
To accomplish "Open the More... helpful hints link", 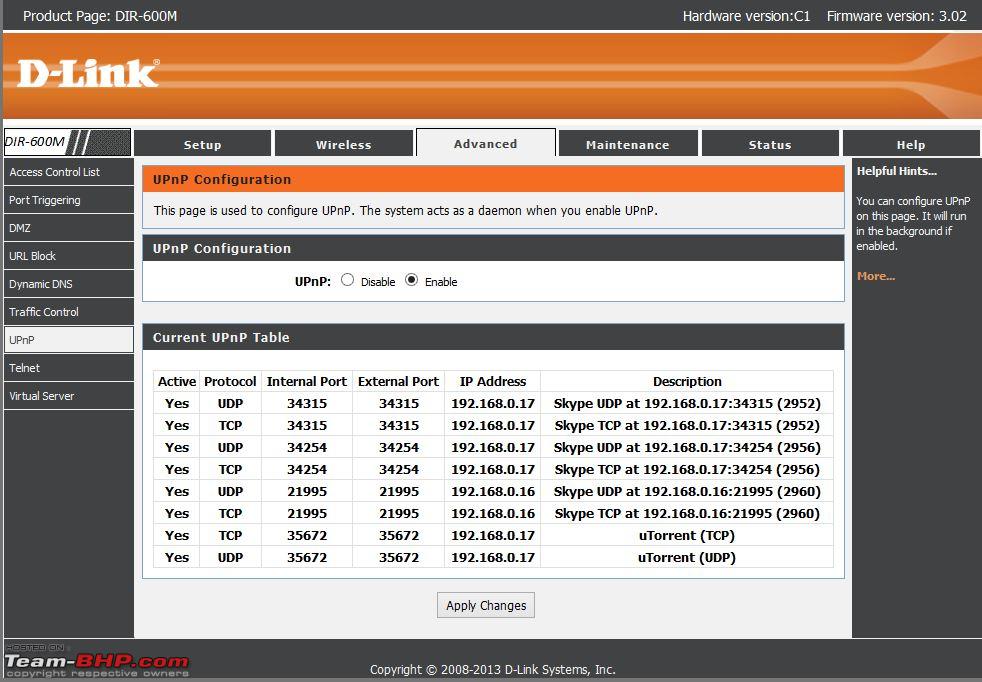I will [x=876, y=276].
